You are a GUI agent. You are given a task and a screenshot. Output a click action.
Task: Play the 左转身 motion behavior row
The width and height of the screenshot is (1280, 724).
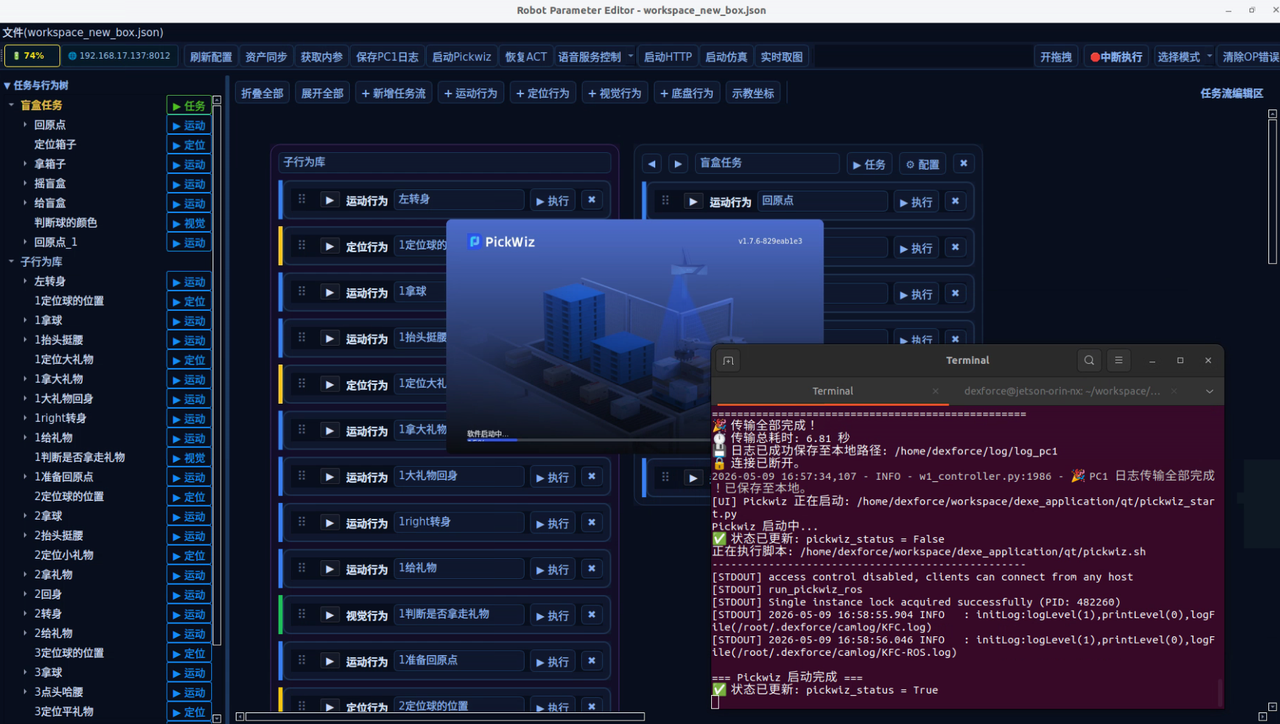pyautogui.click(x=329, y=200)
